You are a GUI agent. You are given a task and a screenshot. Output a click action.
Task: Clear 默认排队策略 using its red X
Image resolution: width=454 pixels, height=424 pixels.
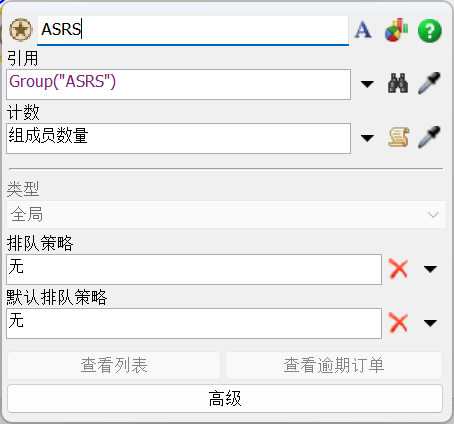tap(398, 323)
